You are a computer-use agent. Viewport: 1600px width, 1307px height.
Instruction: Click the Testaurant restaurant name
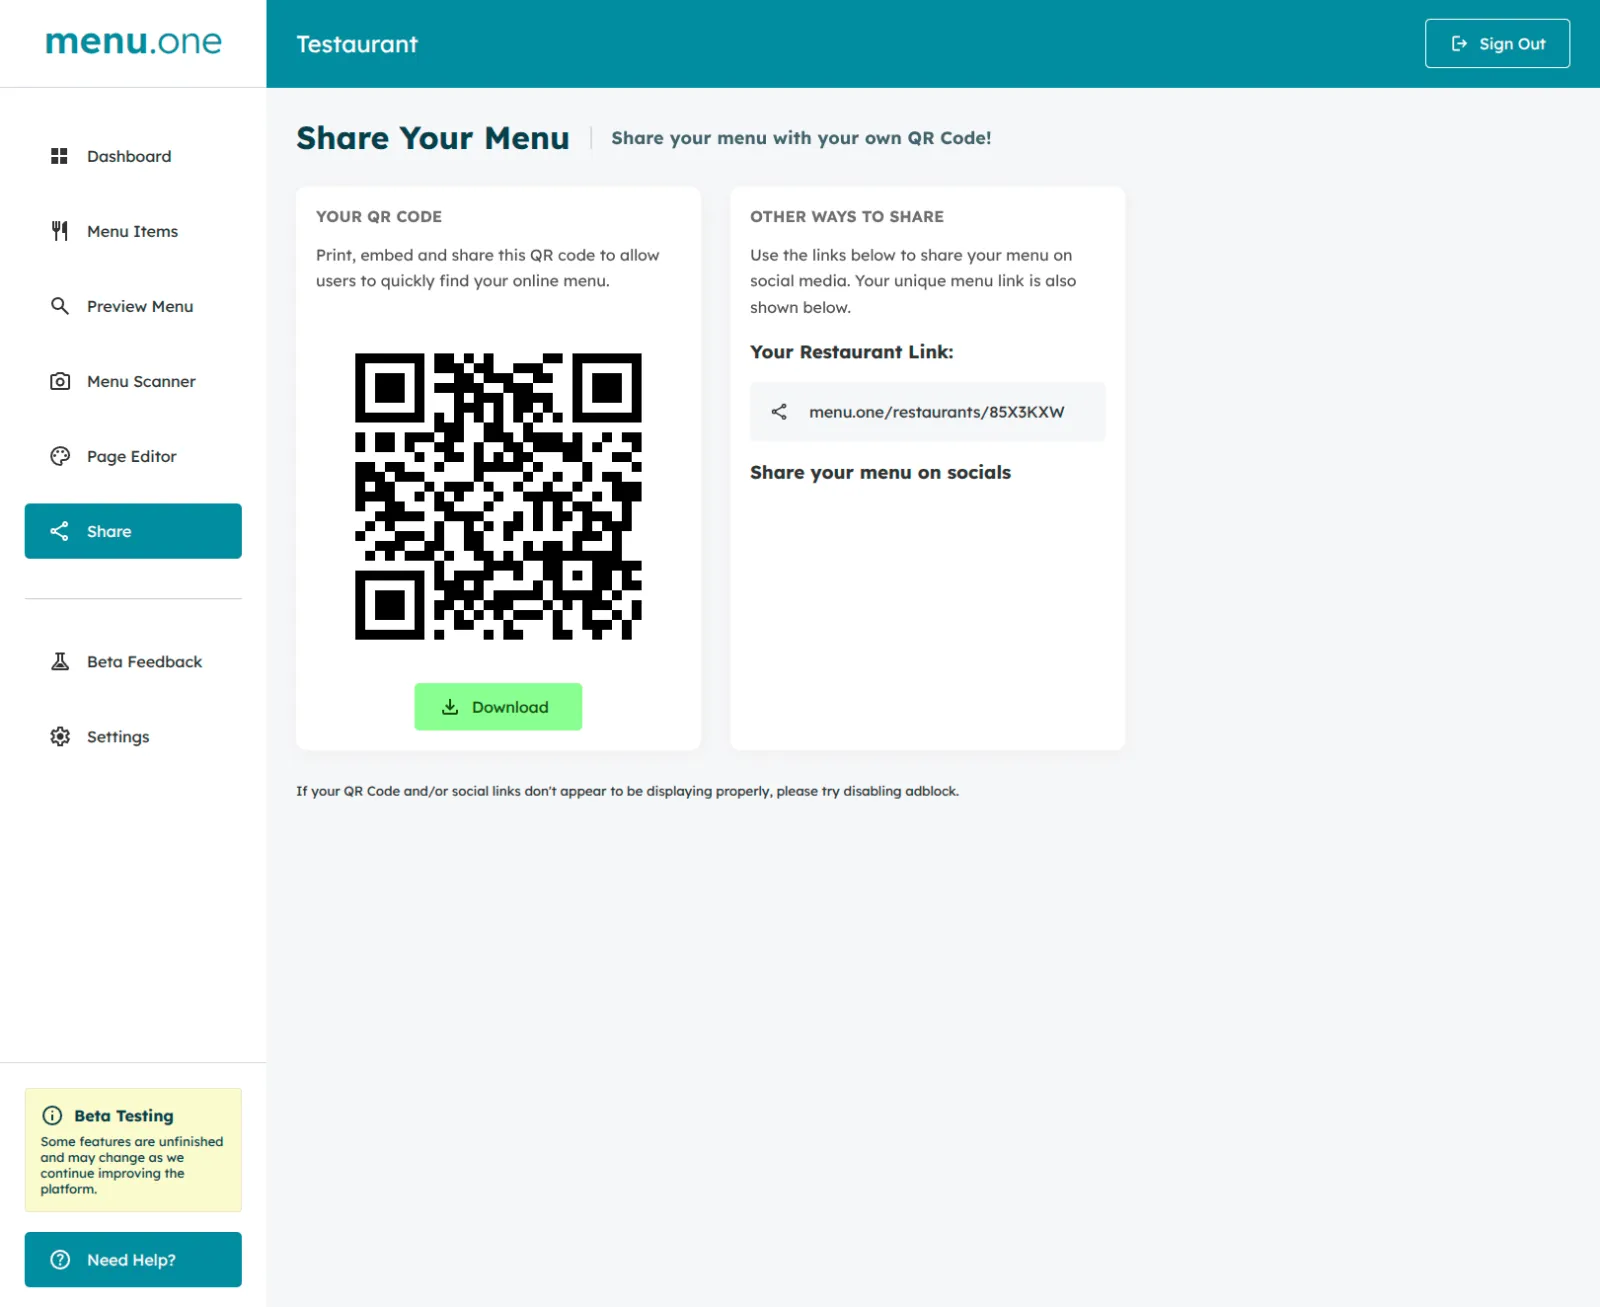(357, 44)
